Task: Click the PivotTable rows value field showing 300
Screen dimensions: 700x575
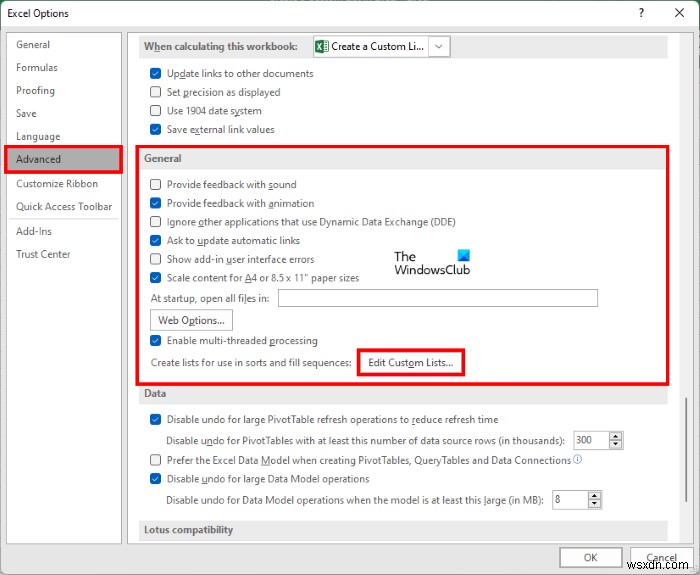Action: click(591, 440)
